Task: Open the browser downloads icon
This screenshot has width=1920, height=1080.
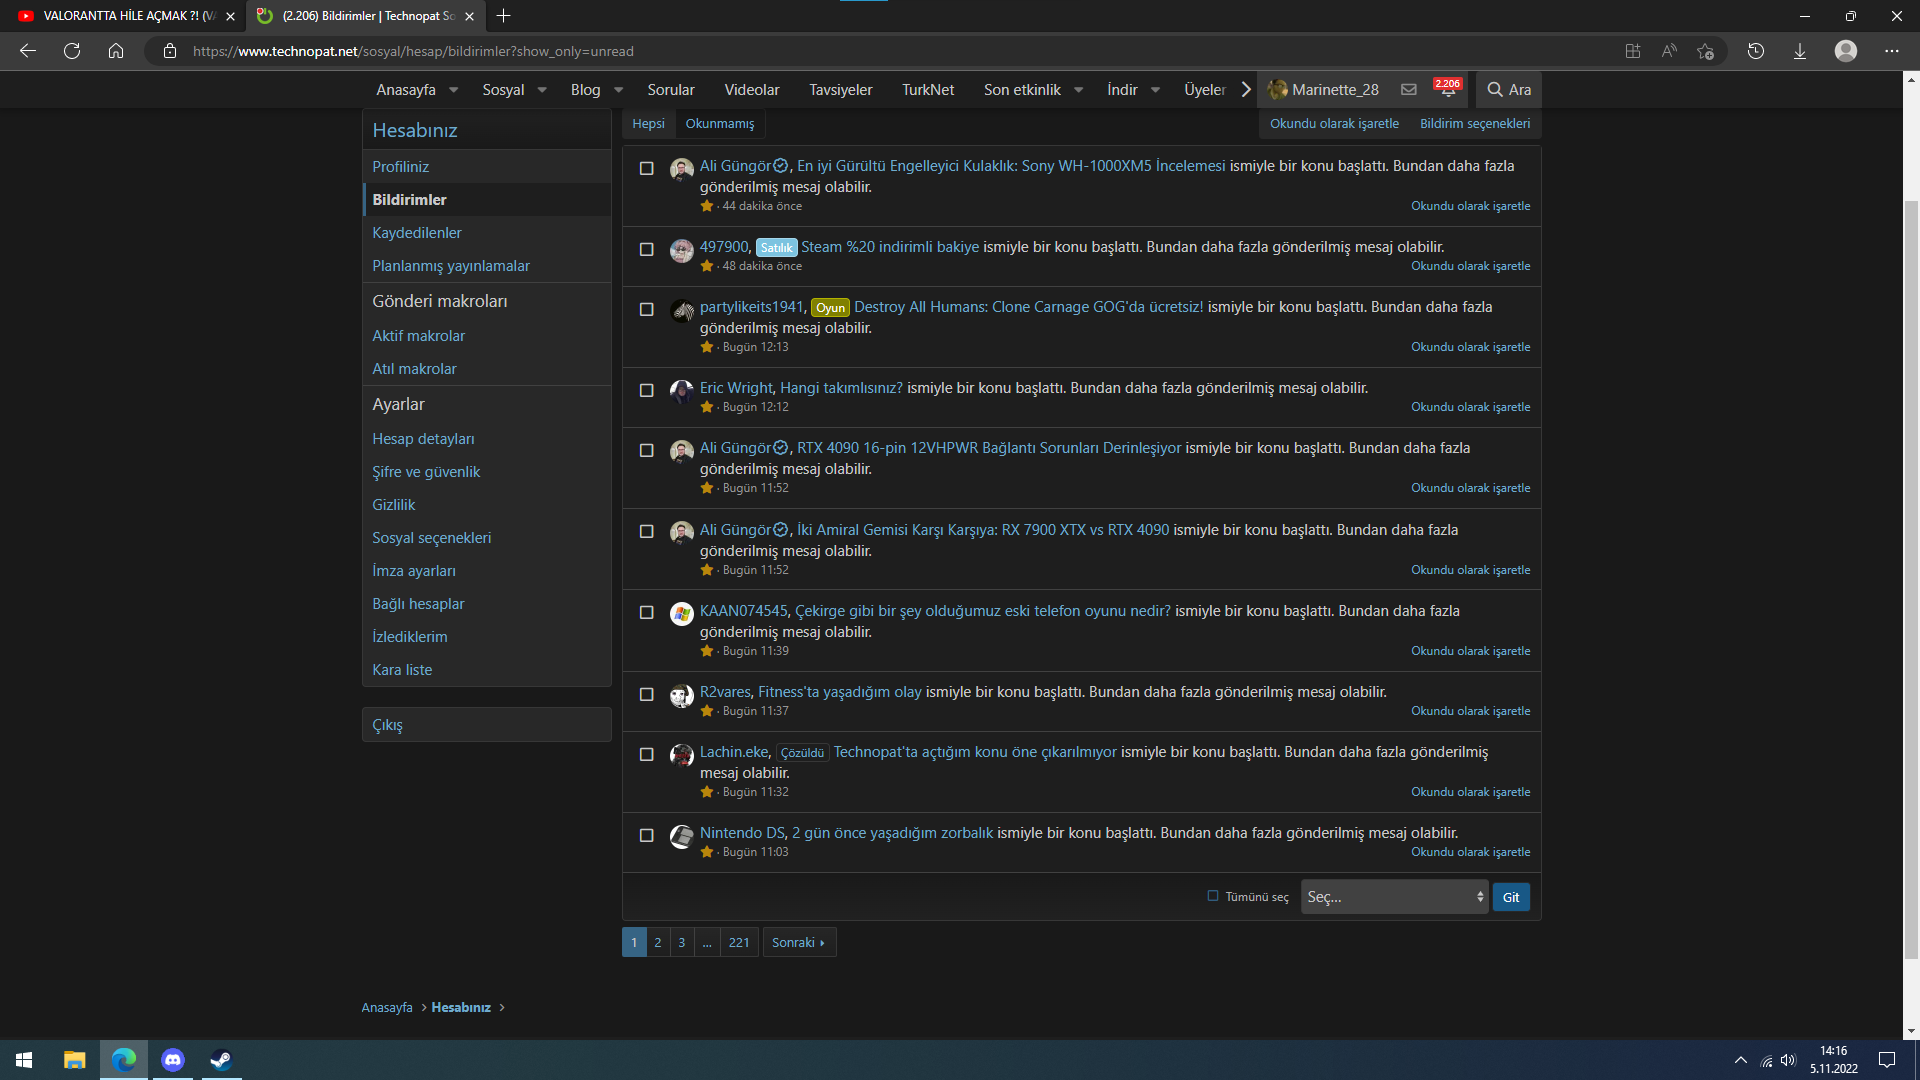Action: tap(1799, 51)
